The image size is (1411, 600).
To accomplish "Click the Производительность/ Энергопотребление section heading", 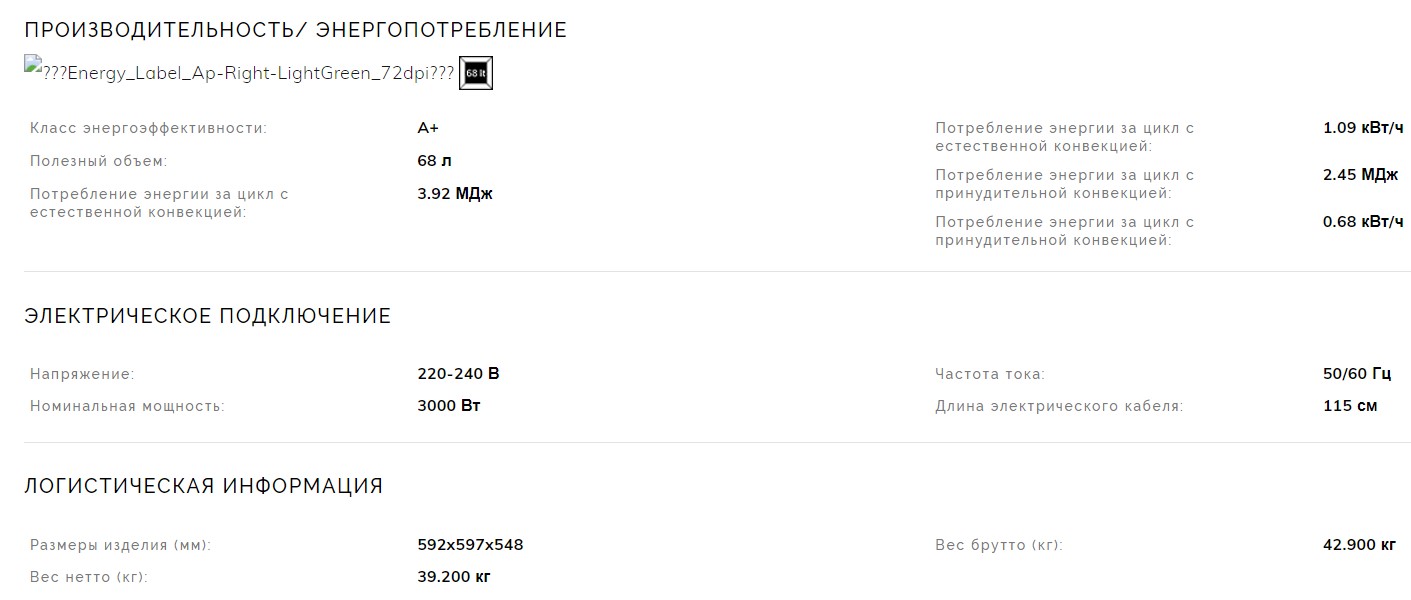I will (x=295, y=30).
